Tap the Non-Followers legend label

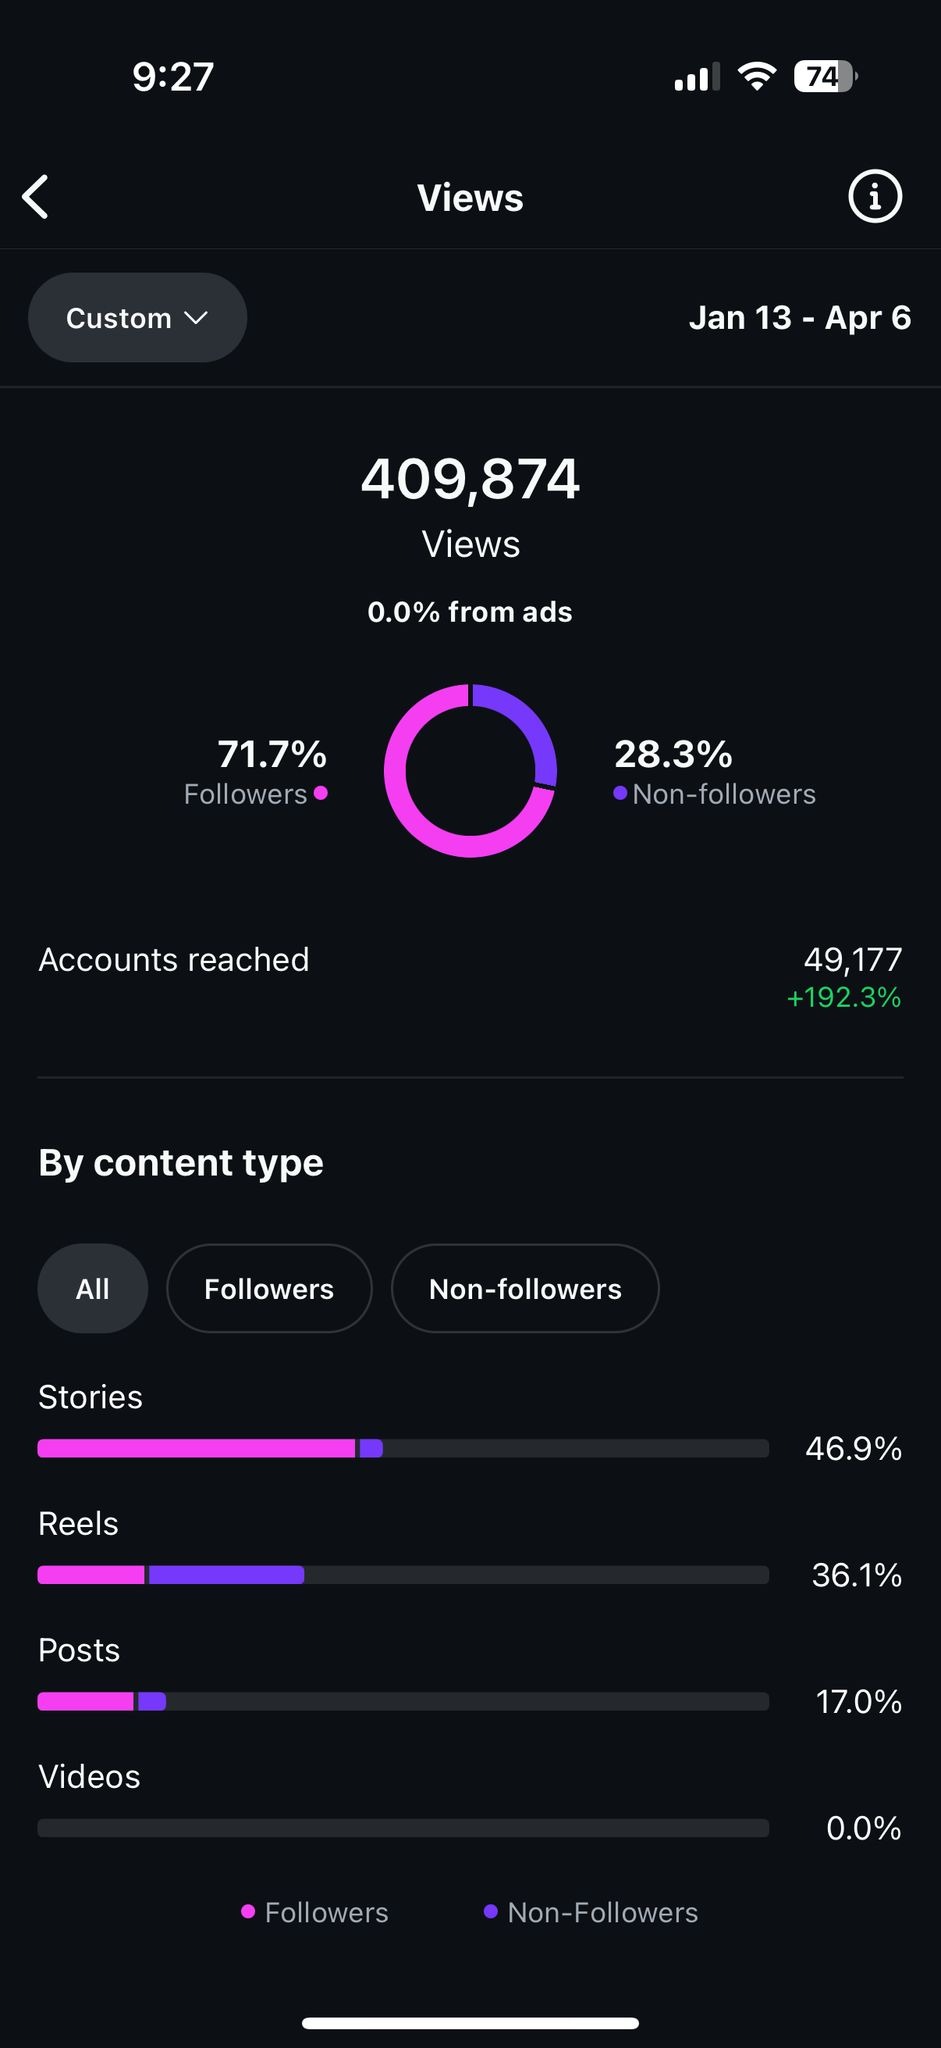click(x=602, y=1912)
